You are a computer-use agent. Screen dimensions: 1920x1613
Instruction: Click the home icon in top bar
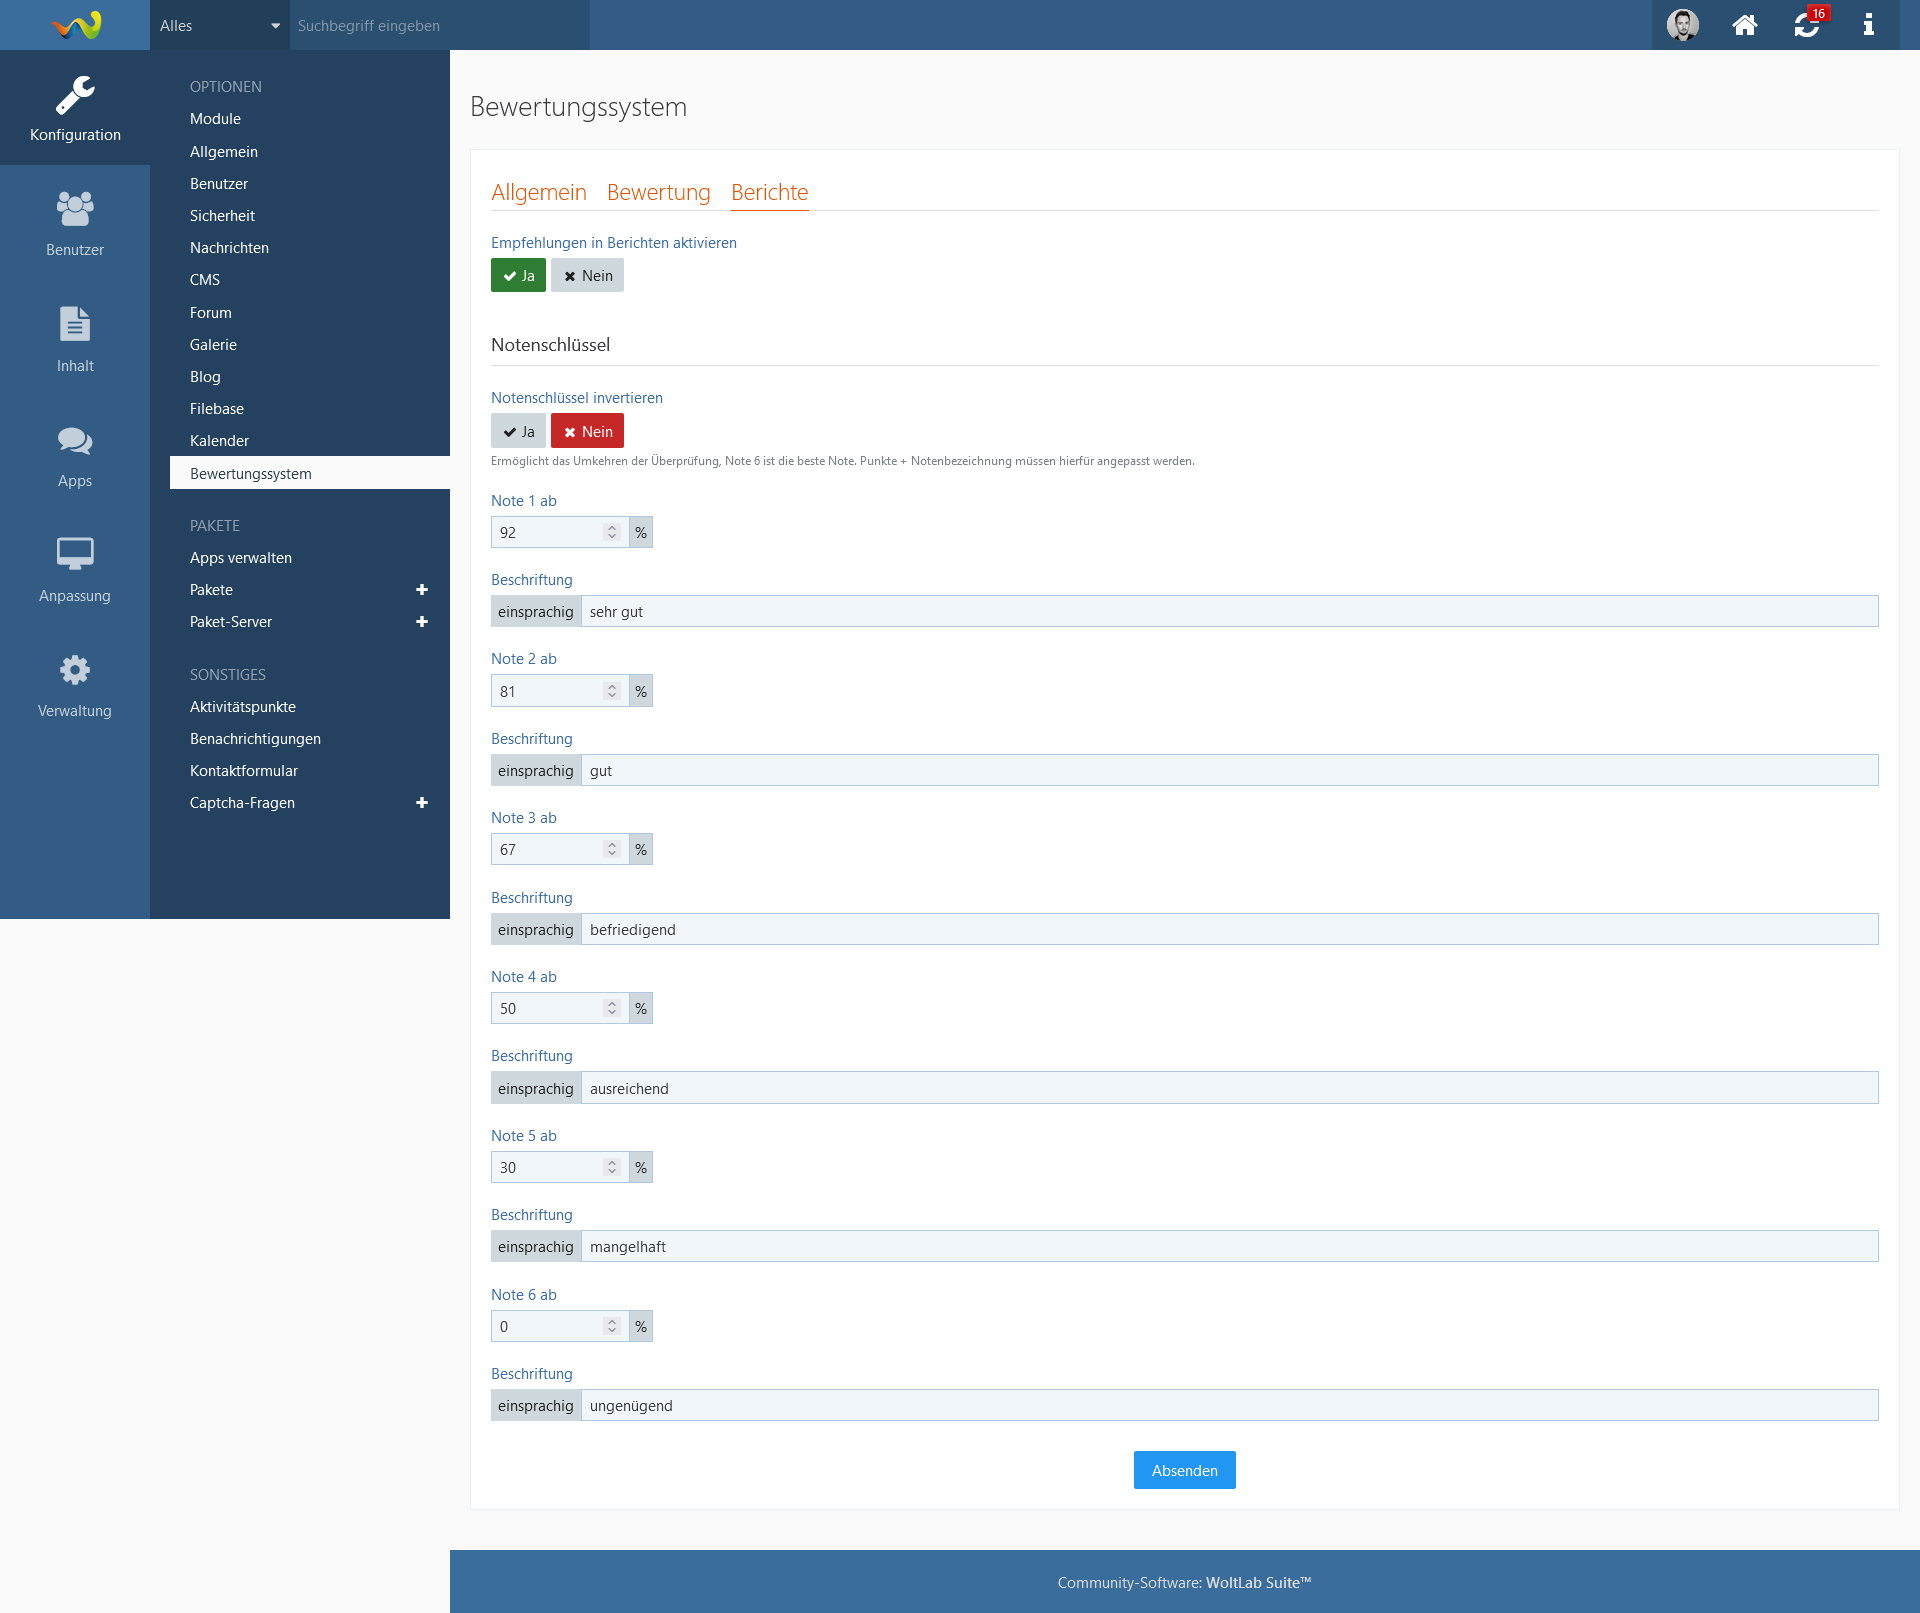[x=1745, y=25]
